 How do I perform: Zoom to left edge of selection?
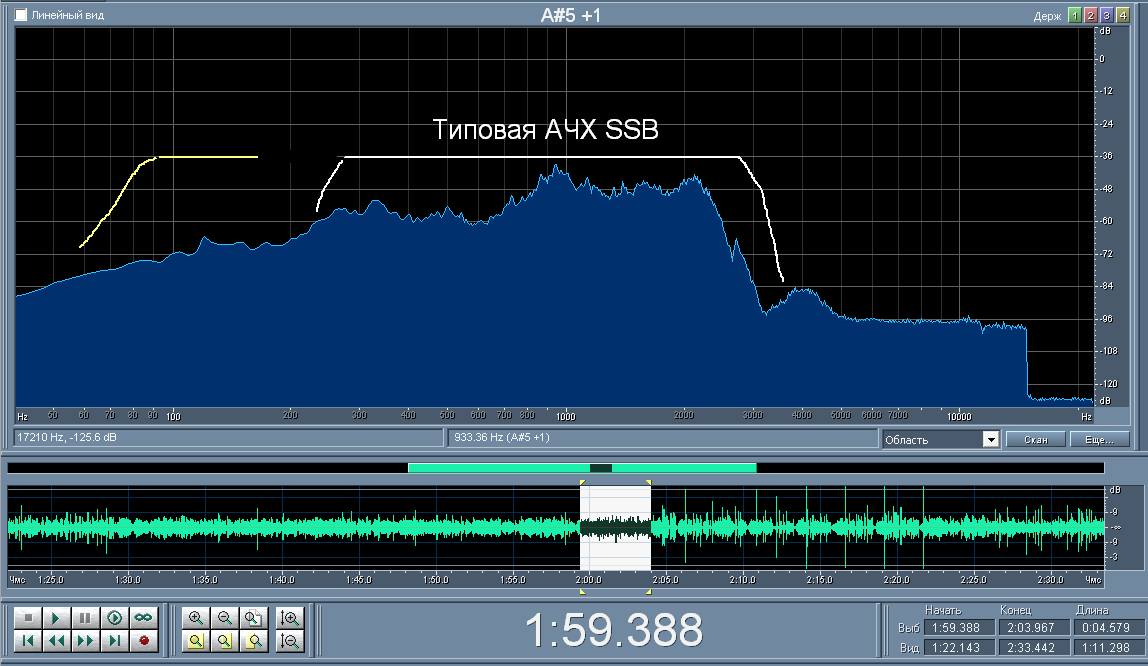pyautogui.click(x=225, y=641)
